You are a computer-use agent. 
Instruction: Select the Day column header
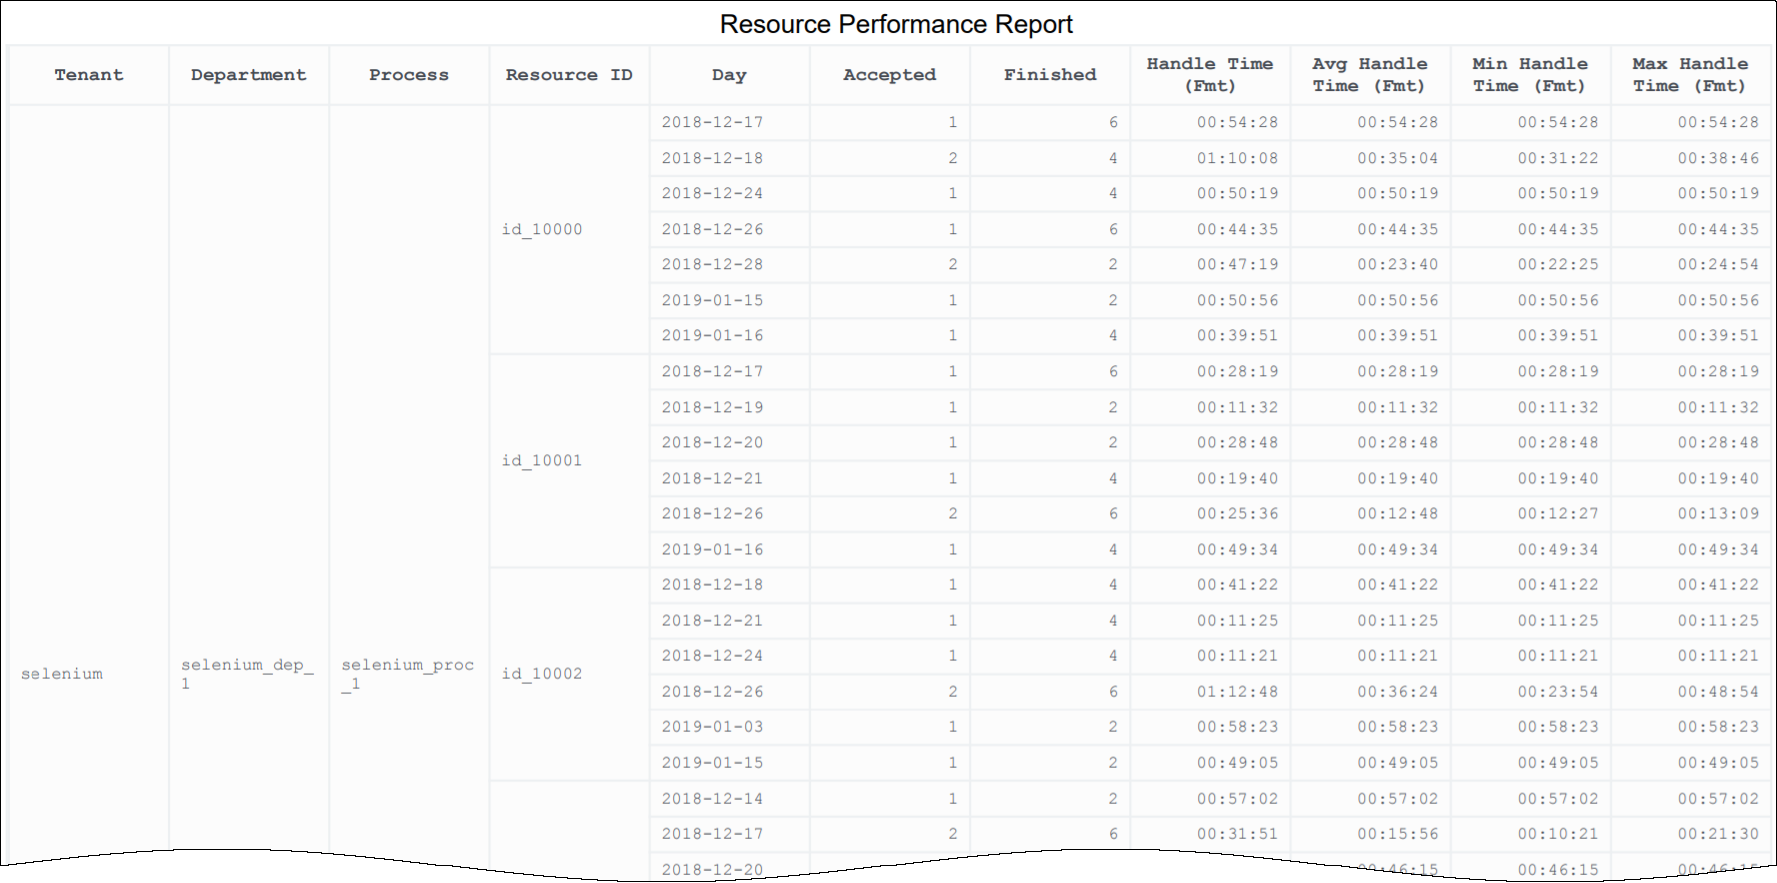[729, 75]
